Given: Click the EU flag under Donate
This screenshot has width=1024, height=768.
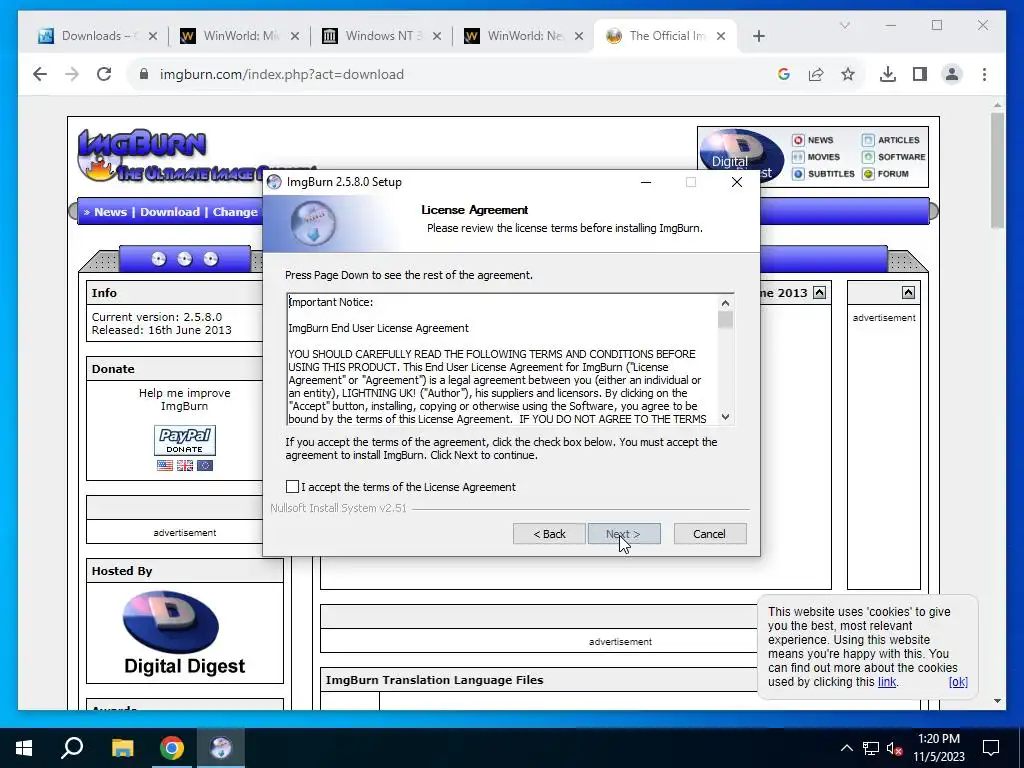Looking at the screenshot, I should pos(205,465).
